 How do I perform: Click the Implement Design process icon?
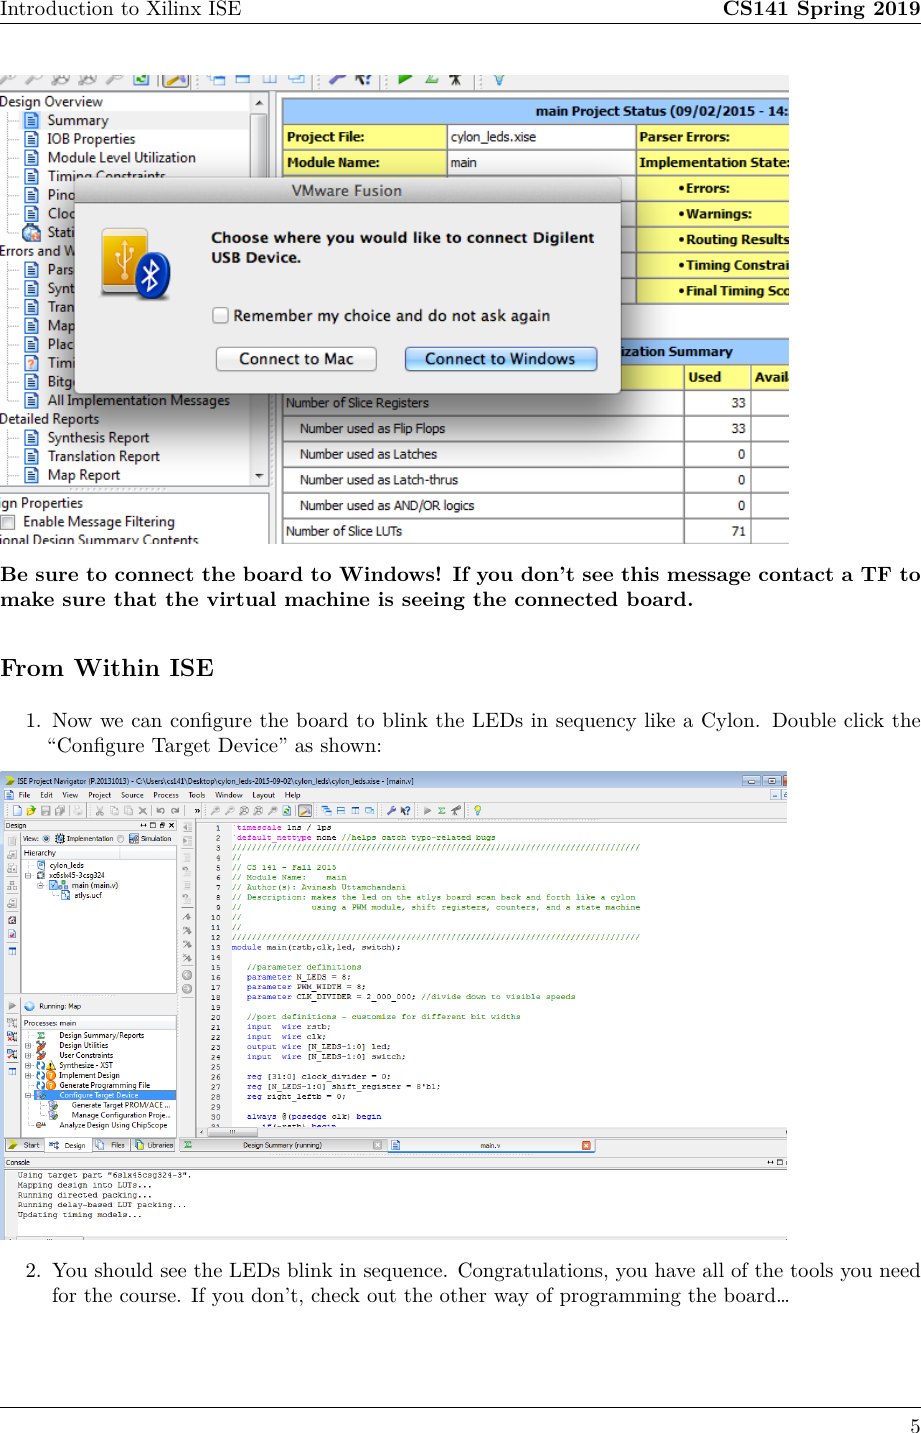click(40, 1075)
